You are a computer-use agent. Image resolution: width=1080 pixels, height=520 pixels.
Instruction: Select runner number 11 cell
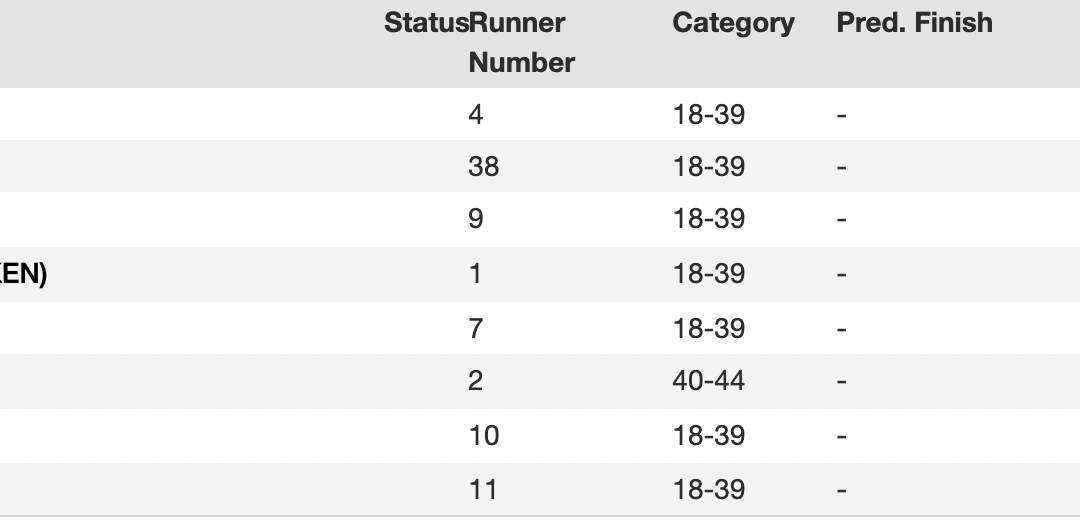point(482,490)
